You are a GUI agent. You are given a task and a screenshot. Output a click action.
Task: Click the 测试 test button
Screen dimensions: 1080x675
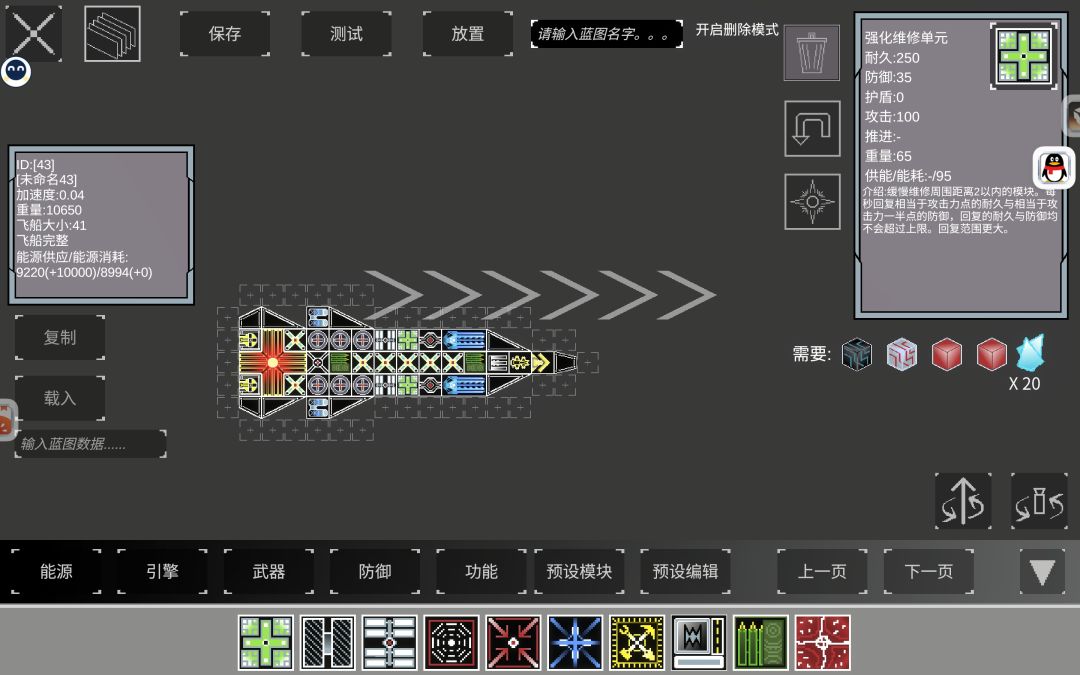pos(346,34)
